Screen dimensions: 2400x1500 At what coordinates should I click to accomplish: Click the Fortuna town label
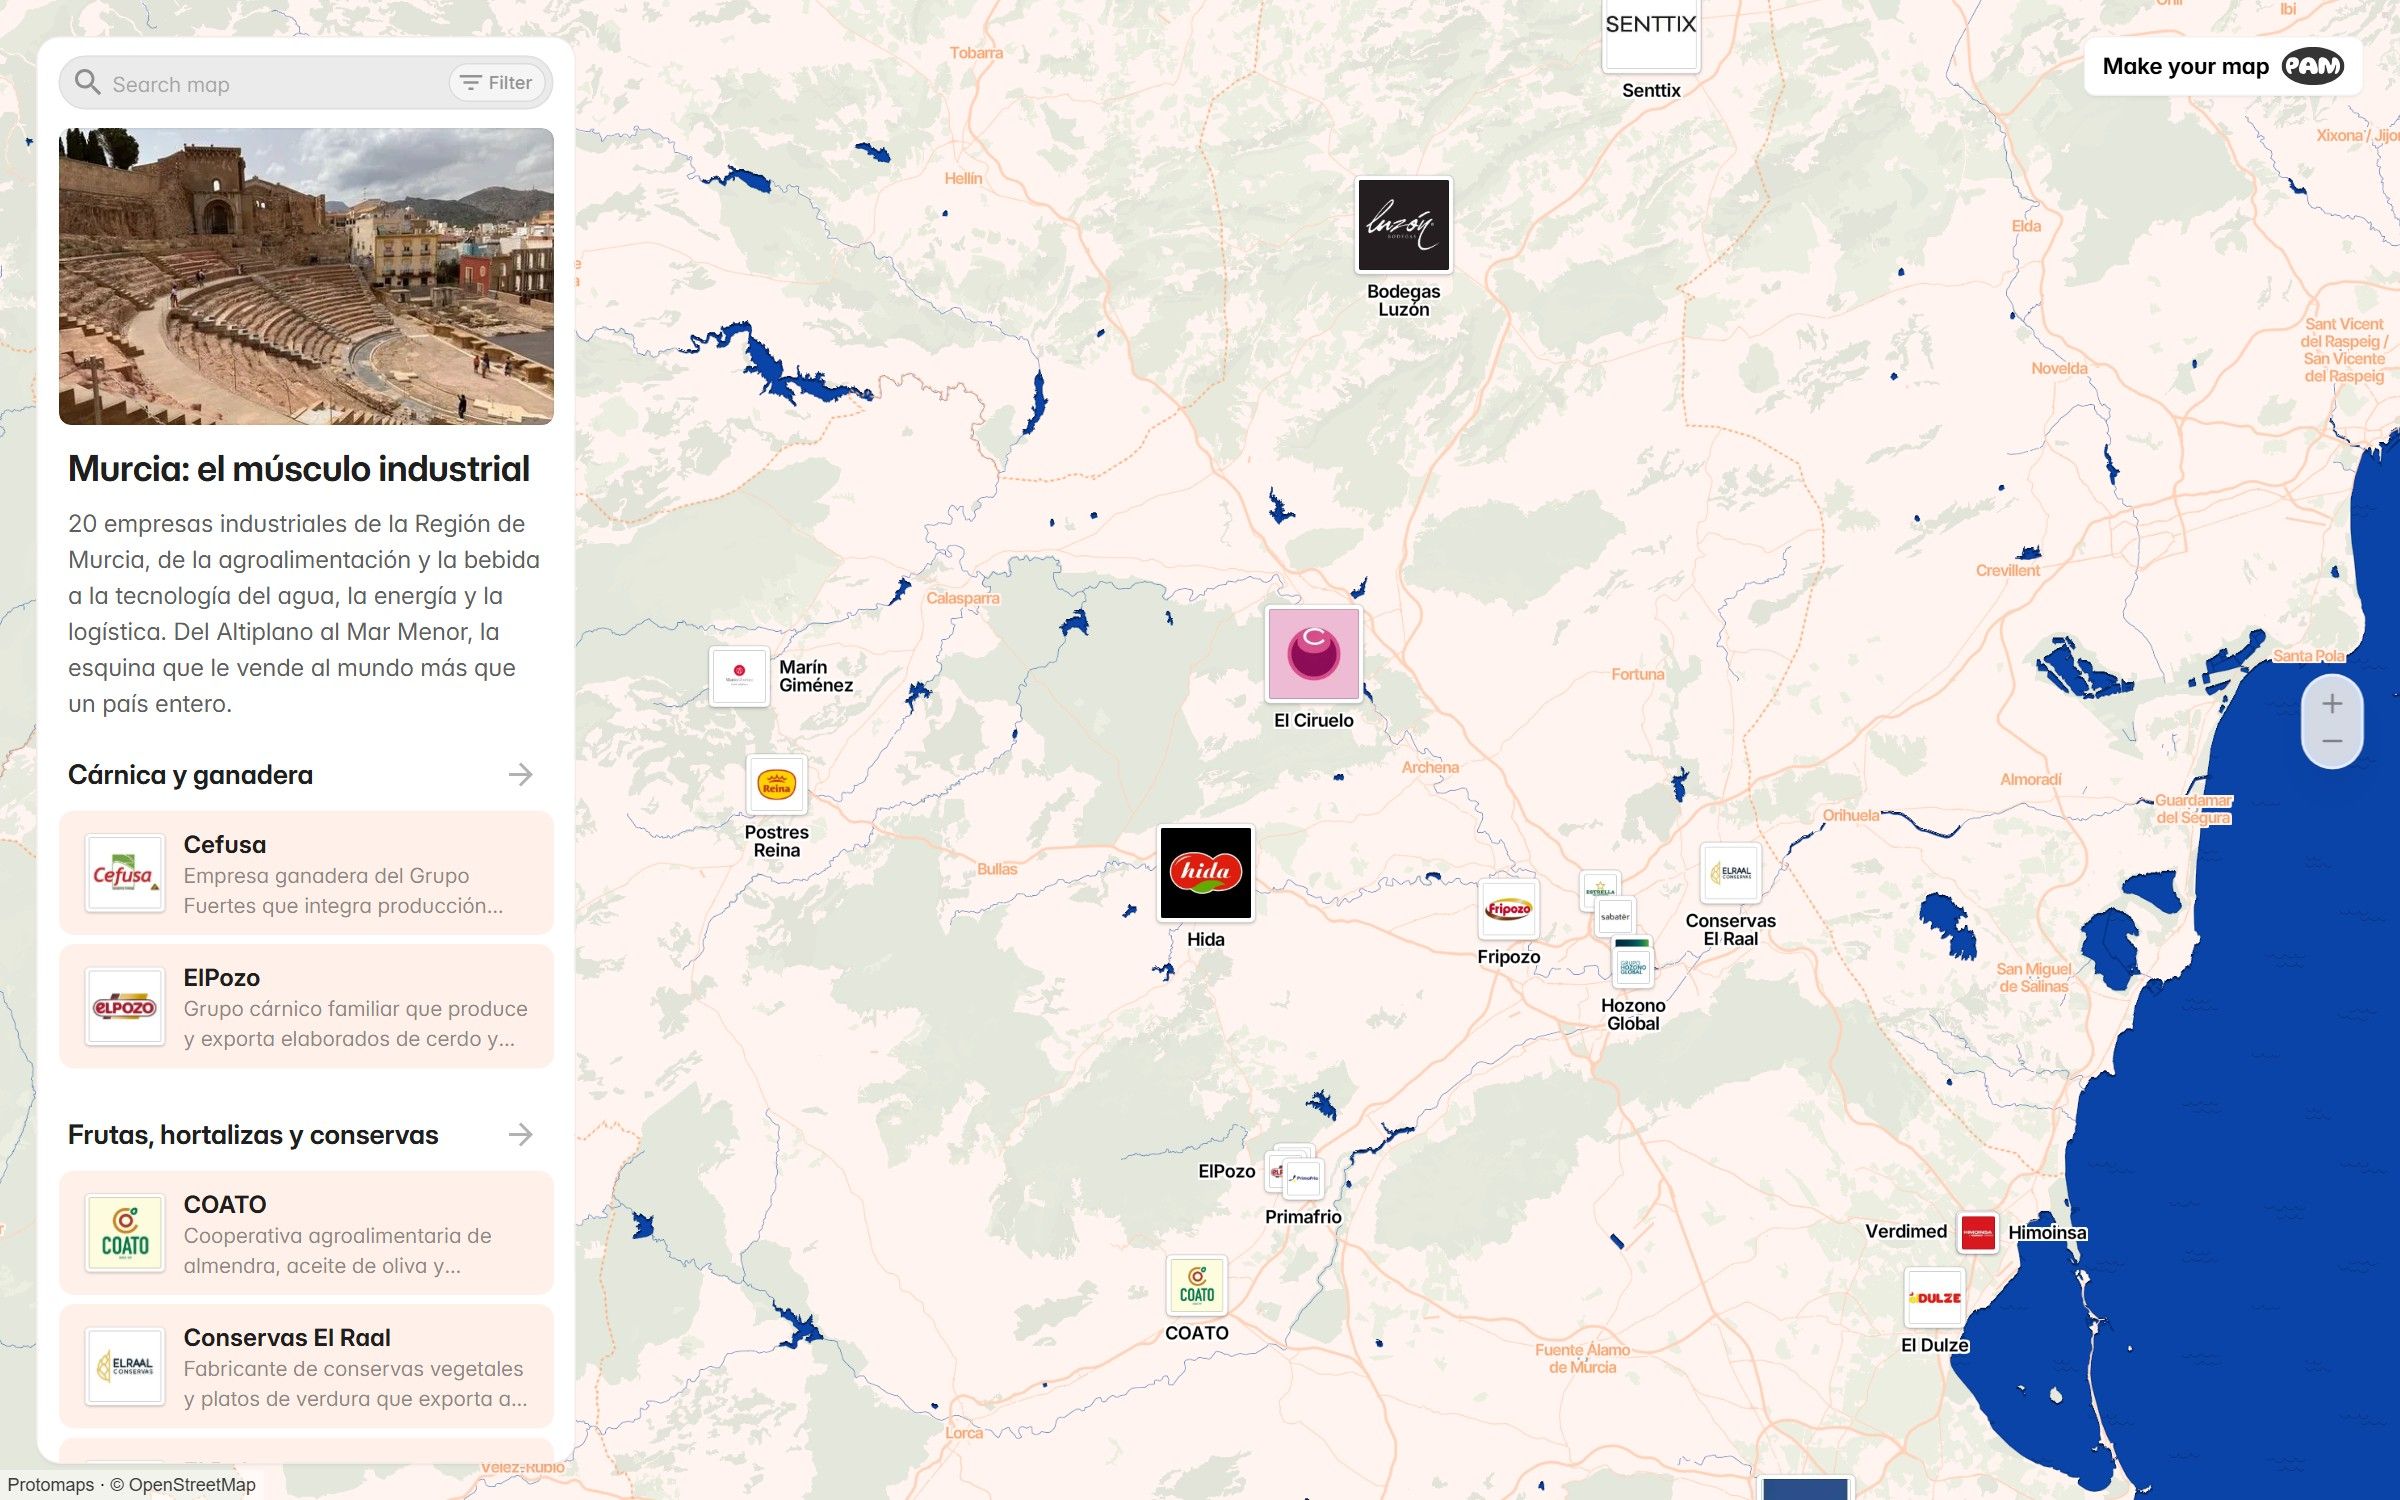(x=1638, y=674)
